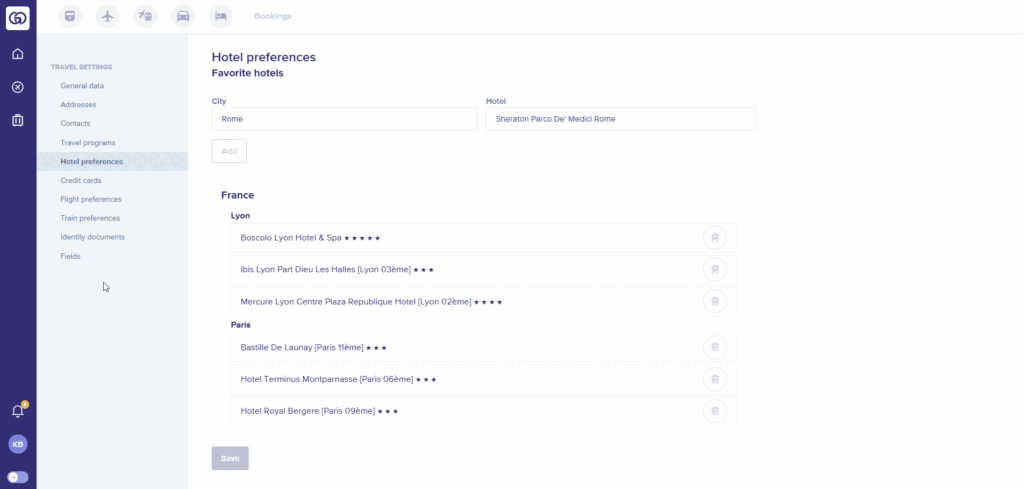Image resolution: width=1024 pixels, height=489 pixels.
Task: Open the car rental icon
Action: (183, 15)
